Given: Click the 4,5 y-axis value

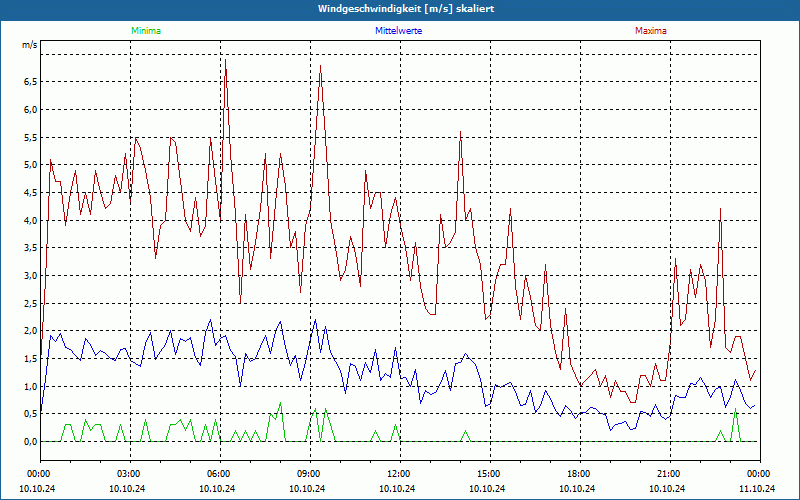Looking at the screenshot, I should pos(31,192).
